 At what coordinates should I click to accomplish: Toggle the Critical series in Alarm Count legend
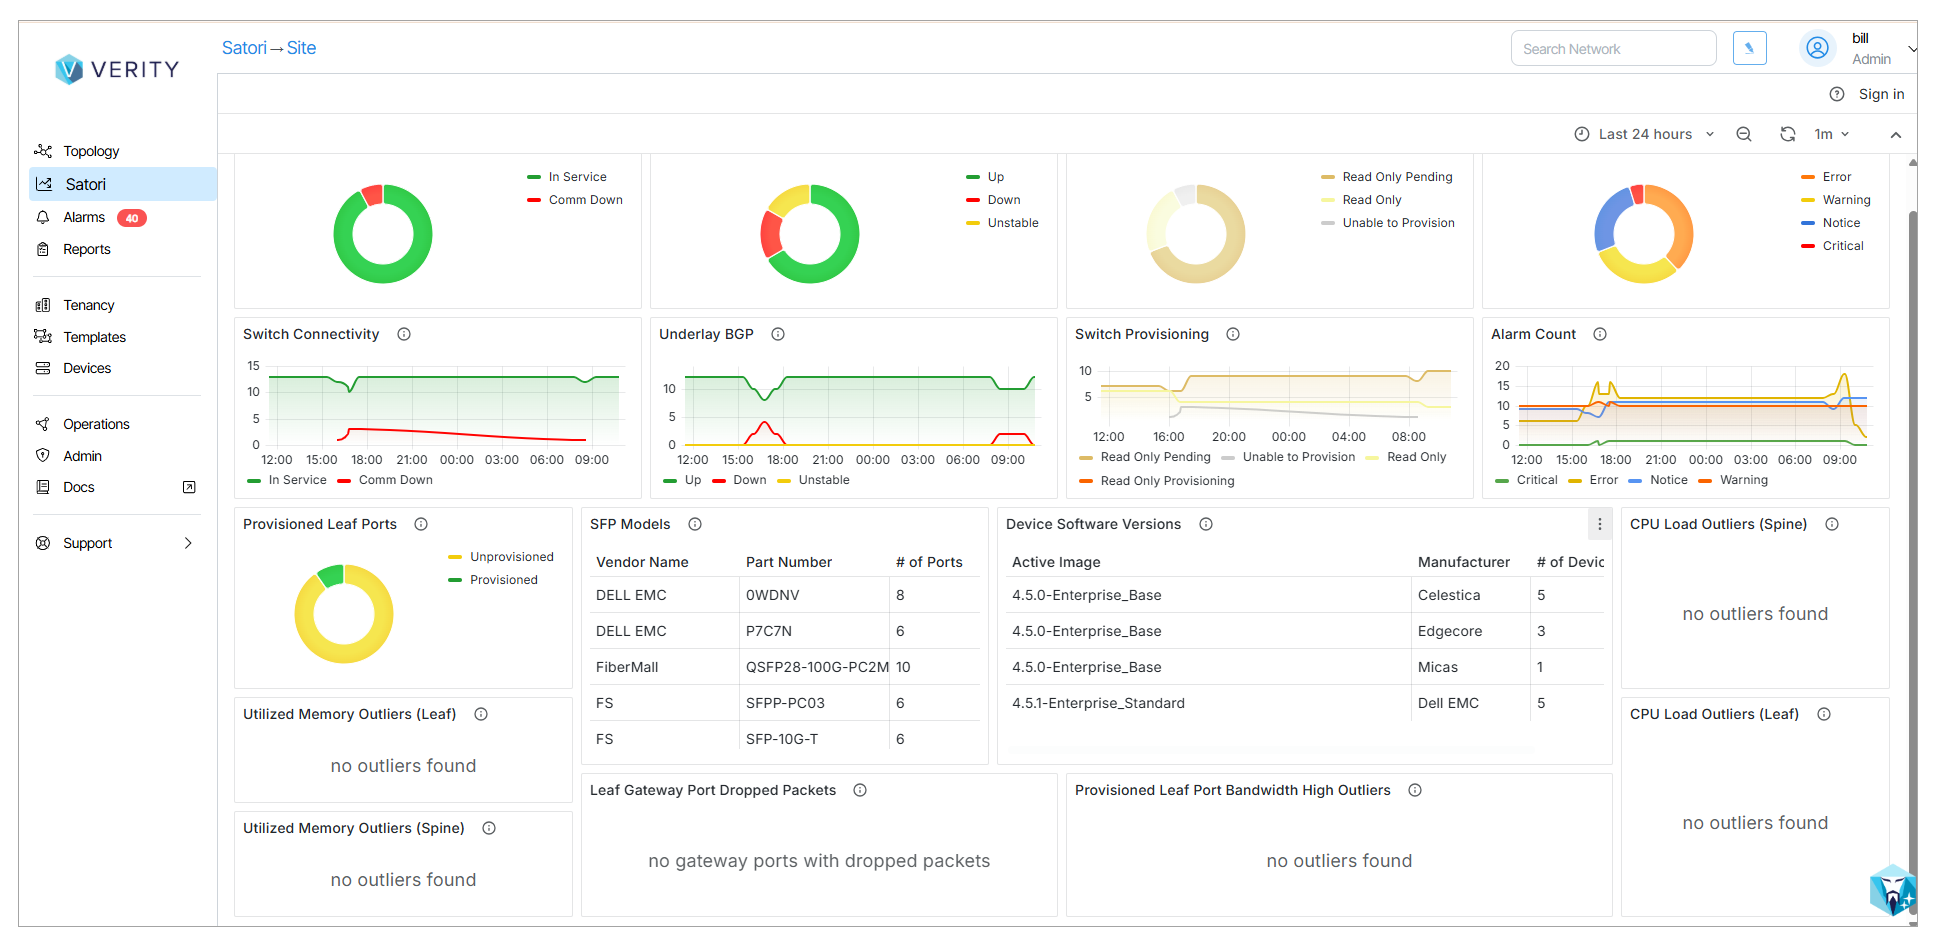(x=1536, y=480)
